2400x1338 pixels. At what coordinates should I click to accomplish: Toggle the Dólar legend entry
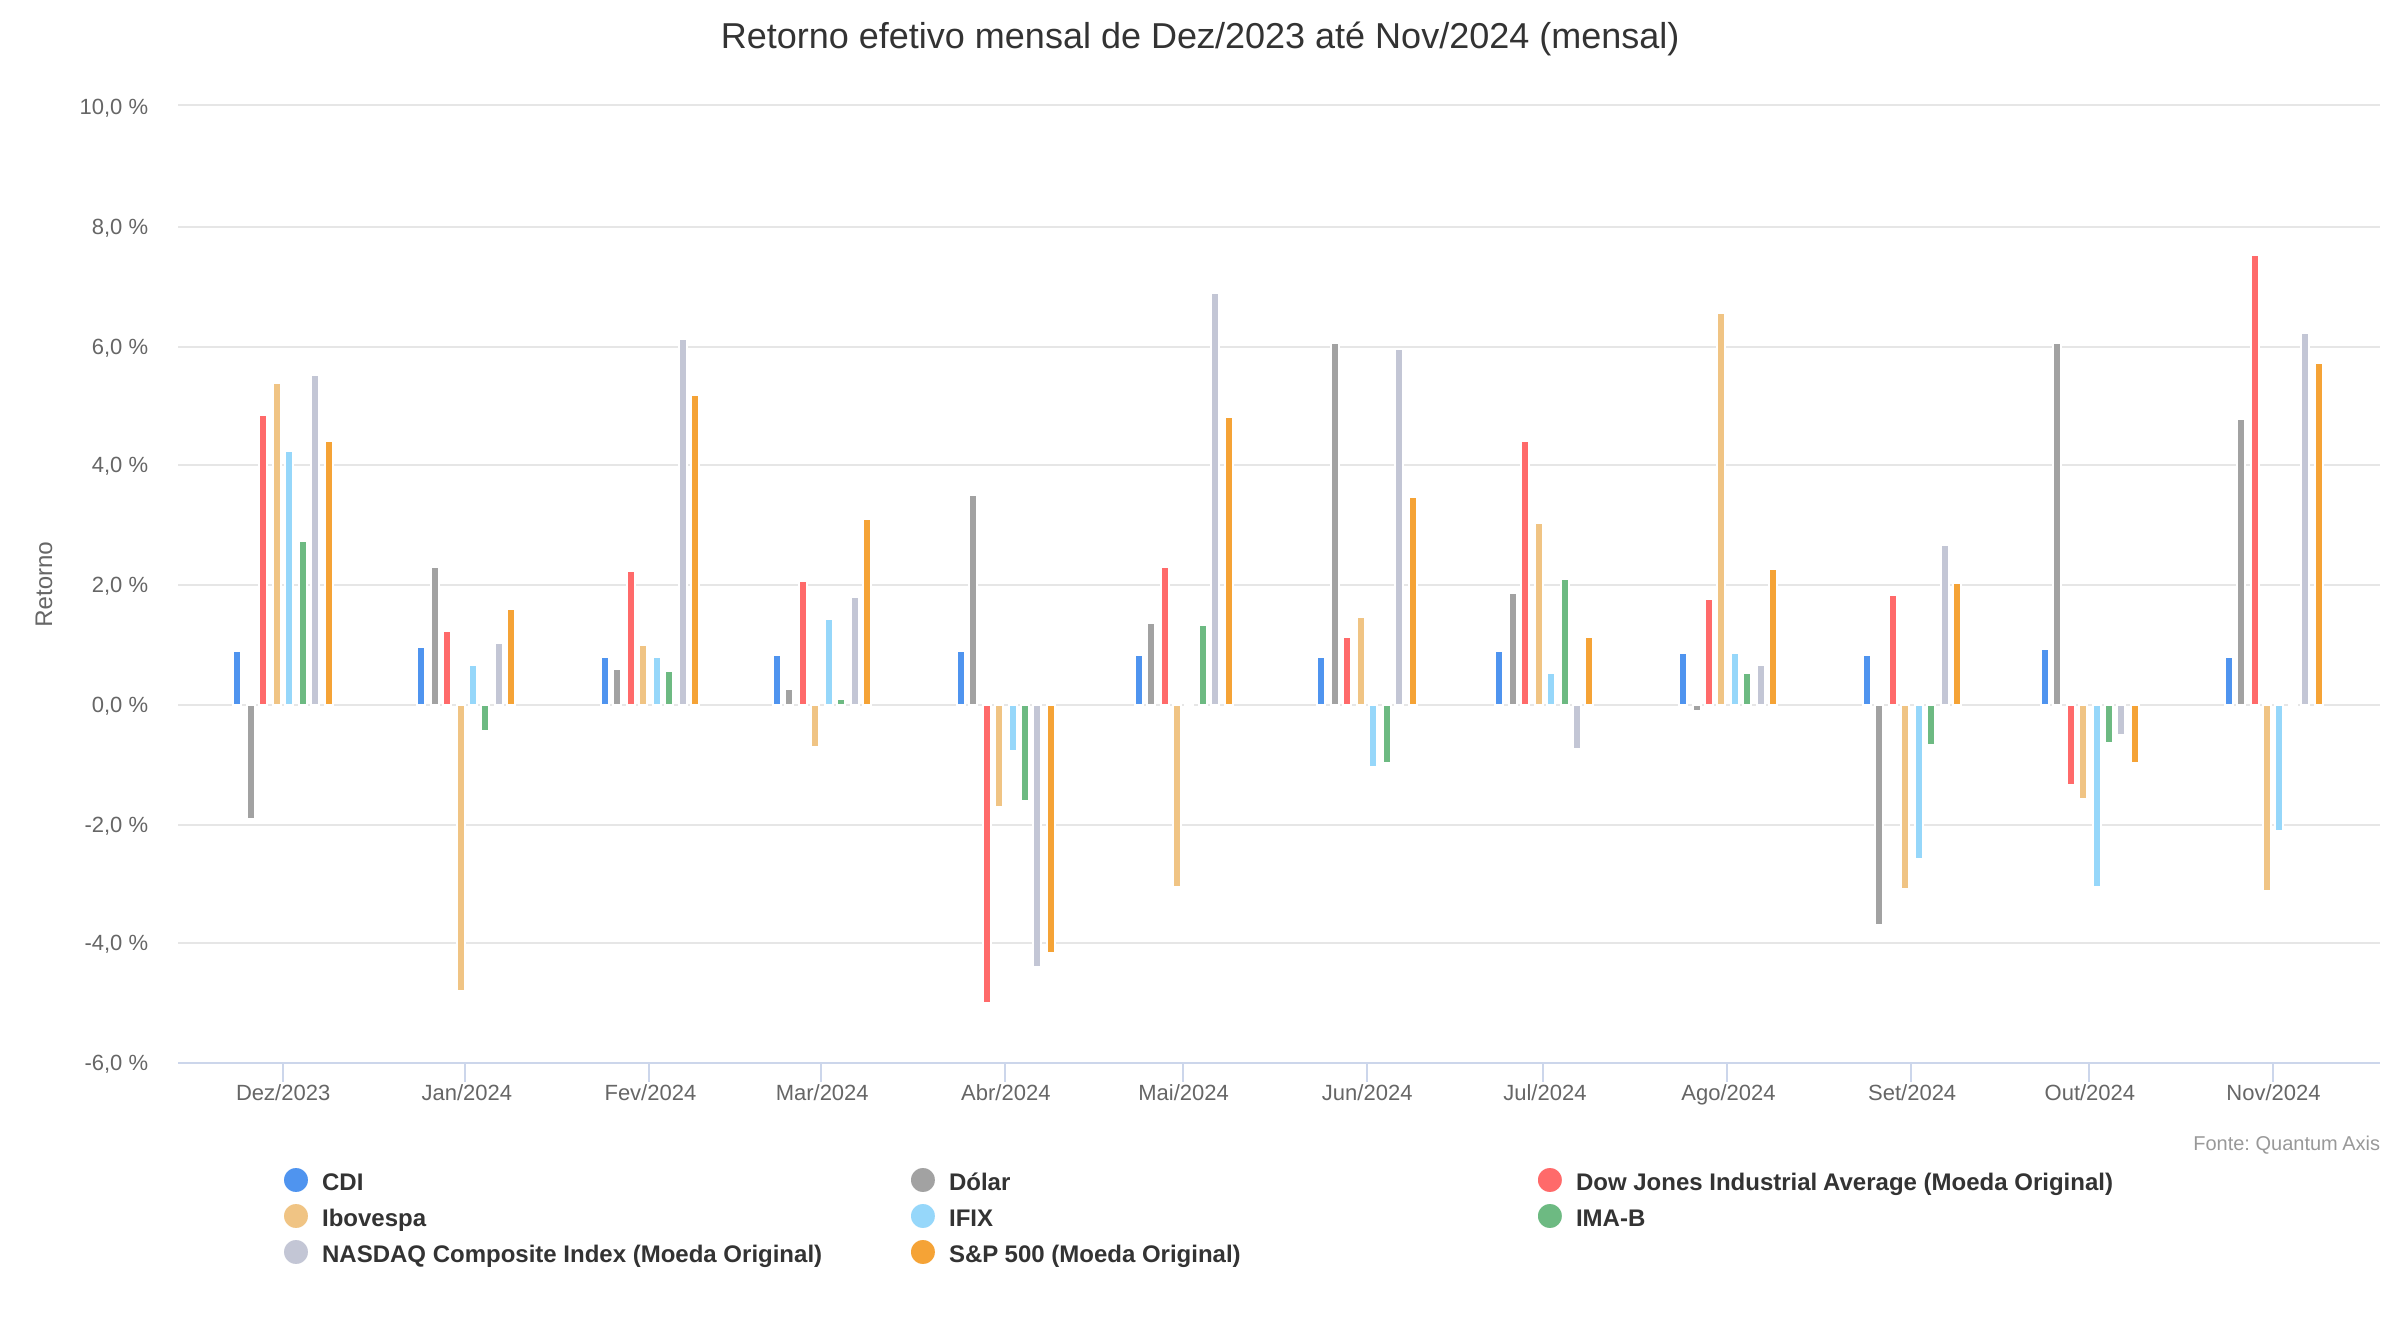[961, 1181]
